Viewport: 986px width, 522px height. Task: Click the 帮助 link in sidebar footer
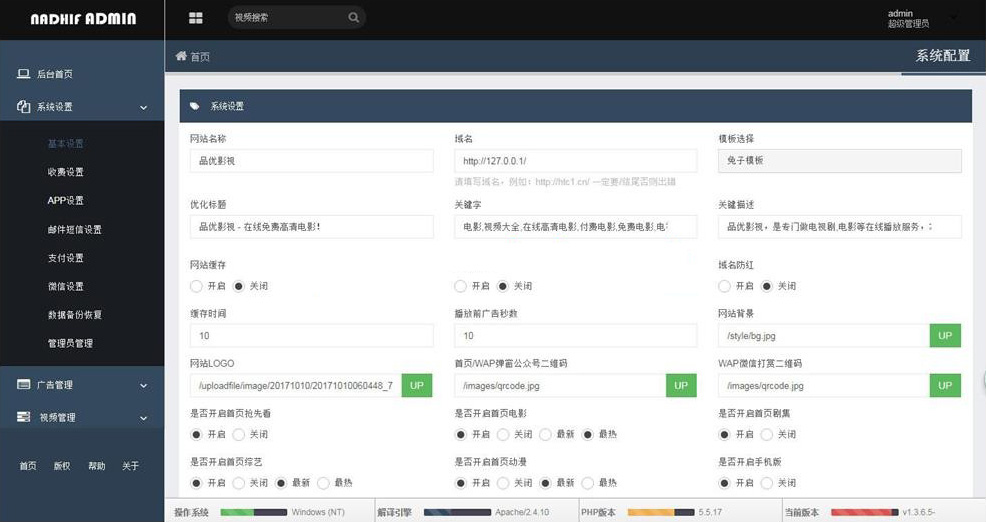96,466
